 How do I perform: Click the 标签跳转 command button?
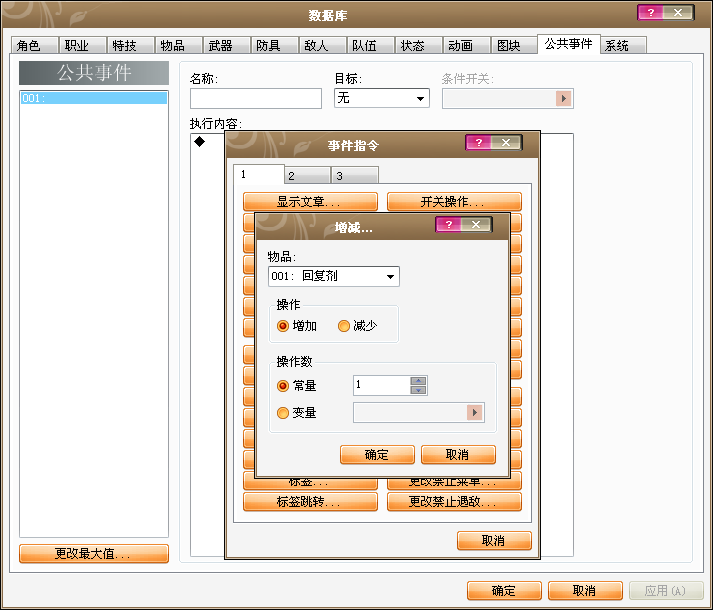tap(310, 502)
